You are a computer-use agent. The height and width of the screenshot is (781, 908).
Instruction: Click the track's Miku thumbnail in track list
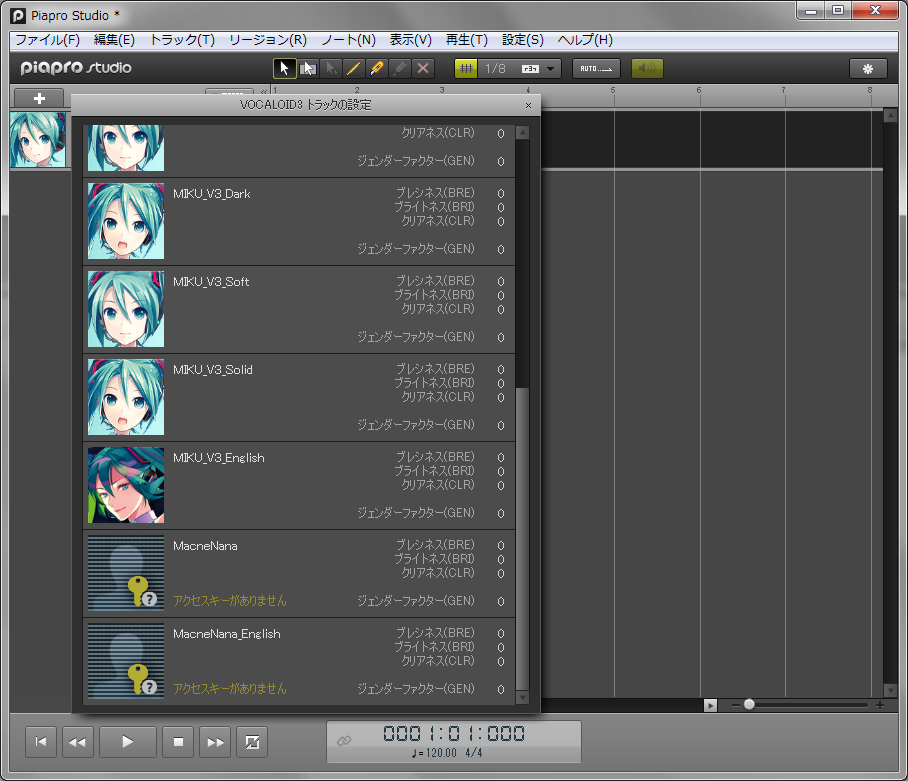pos(38,140)
